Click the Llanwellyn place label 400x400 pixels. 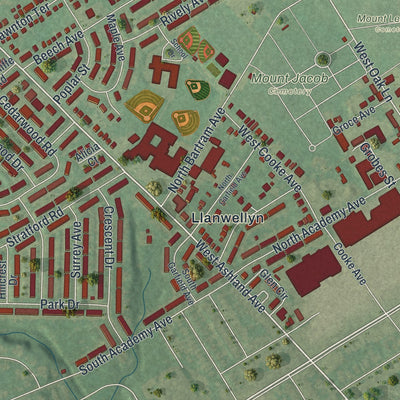tap(228, 218)
